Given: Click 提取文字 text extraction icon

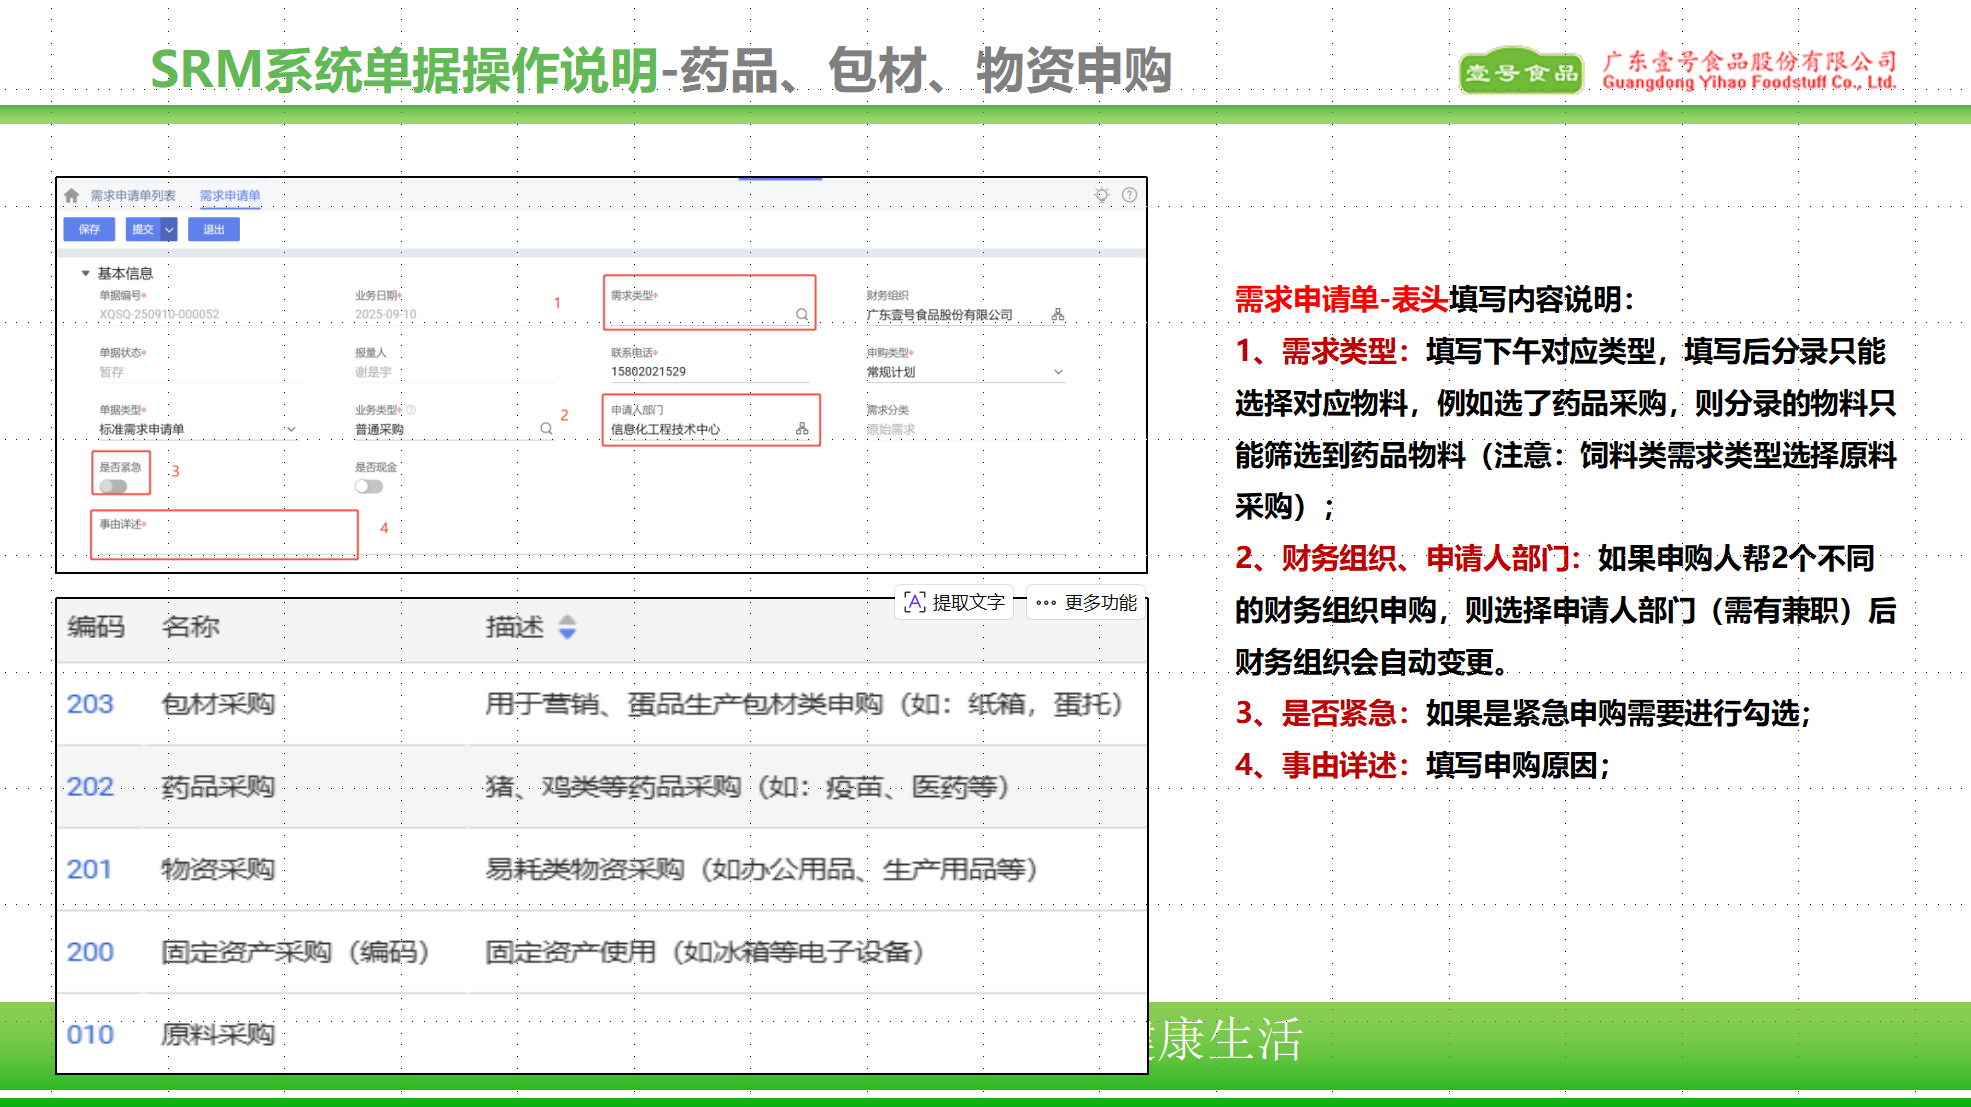Looking at the screenshot, I should [914, 602].
